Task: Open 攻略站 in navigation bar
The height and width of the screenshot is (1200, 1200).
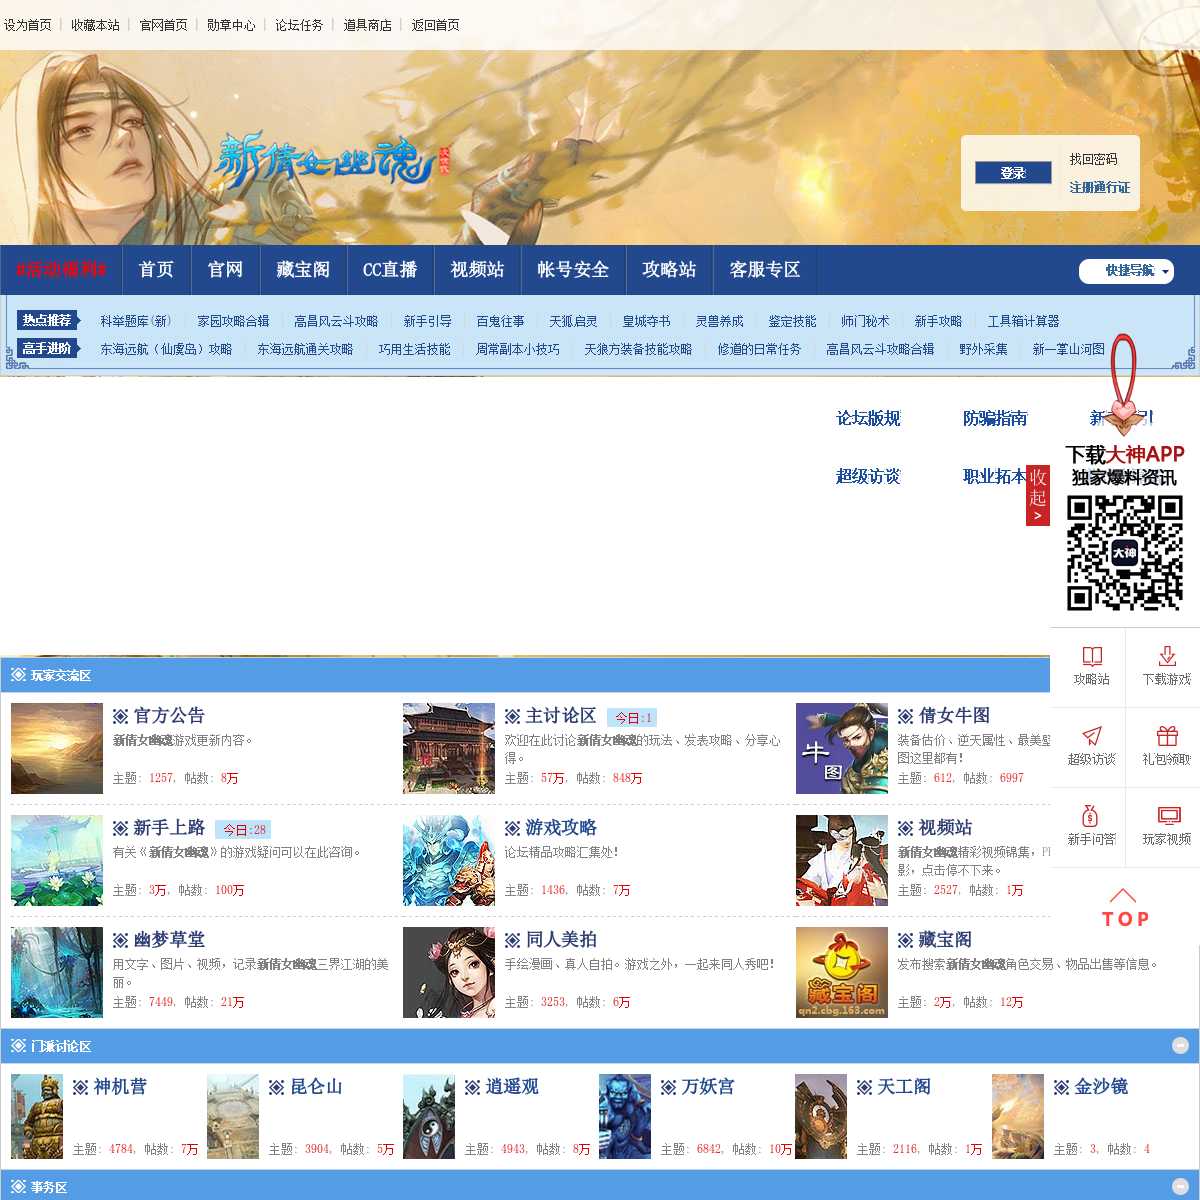Action: (x=669, y=270)
